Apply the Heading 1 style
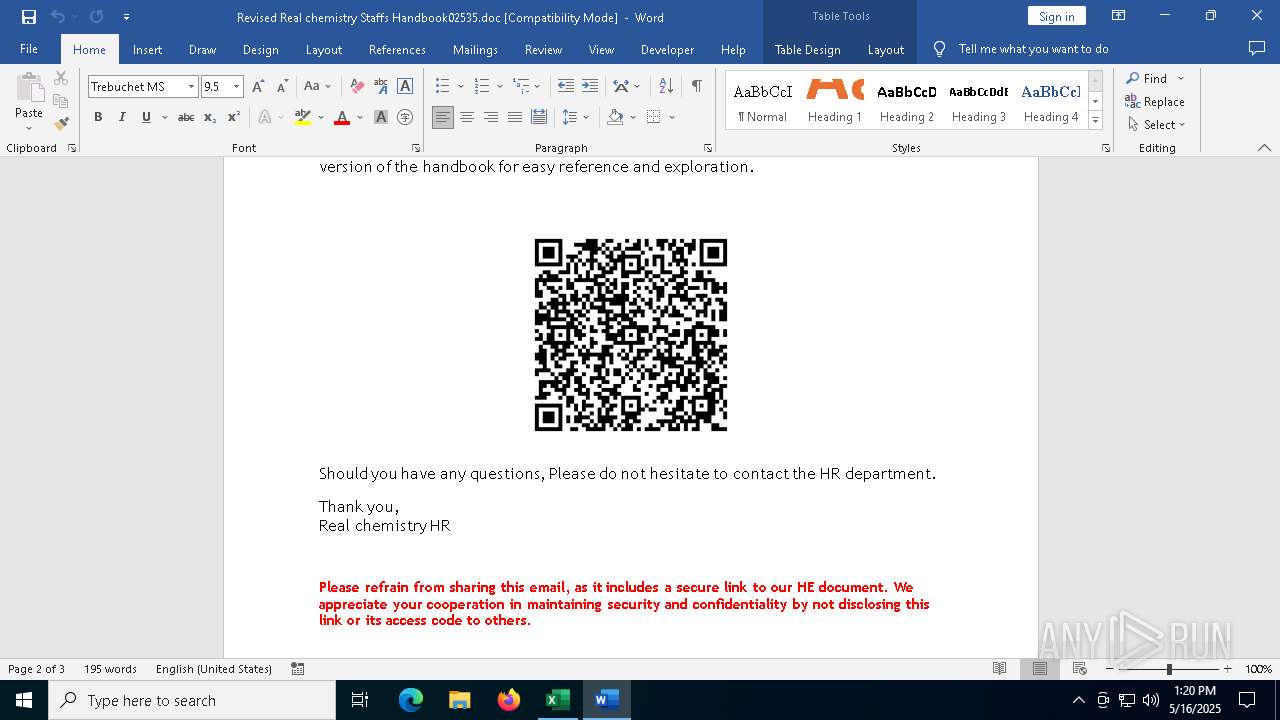Image resolution: width=1280 pixels, height=720 pixels. click(835, 101)
